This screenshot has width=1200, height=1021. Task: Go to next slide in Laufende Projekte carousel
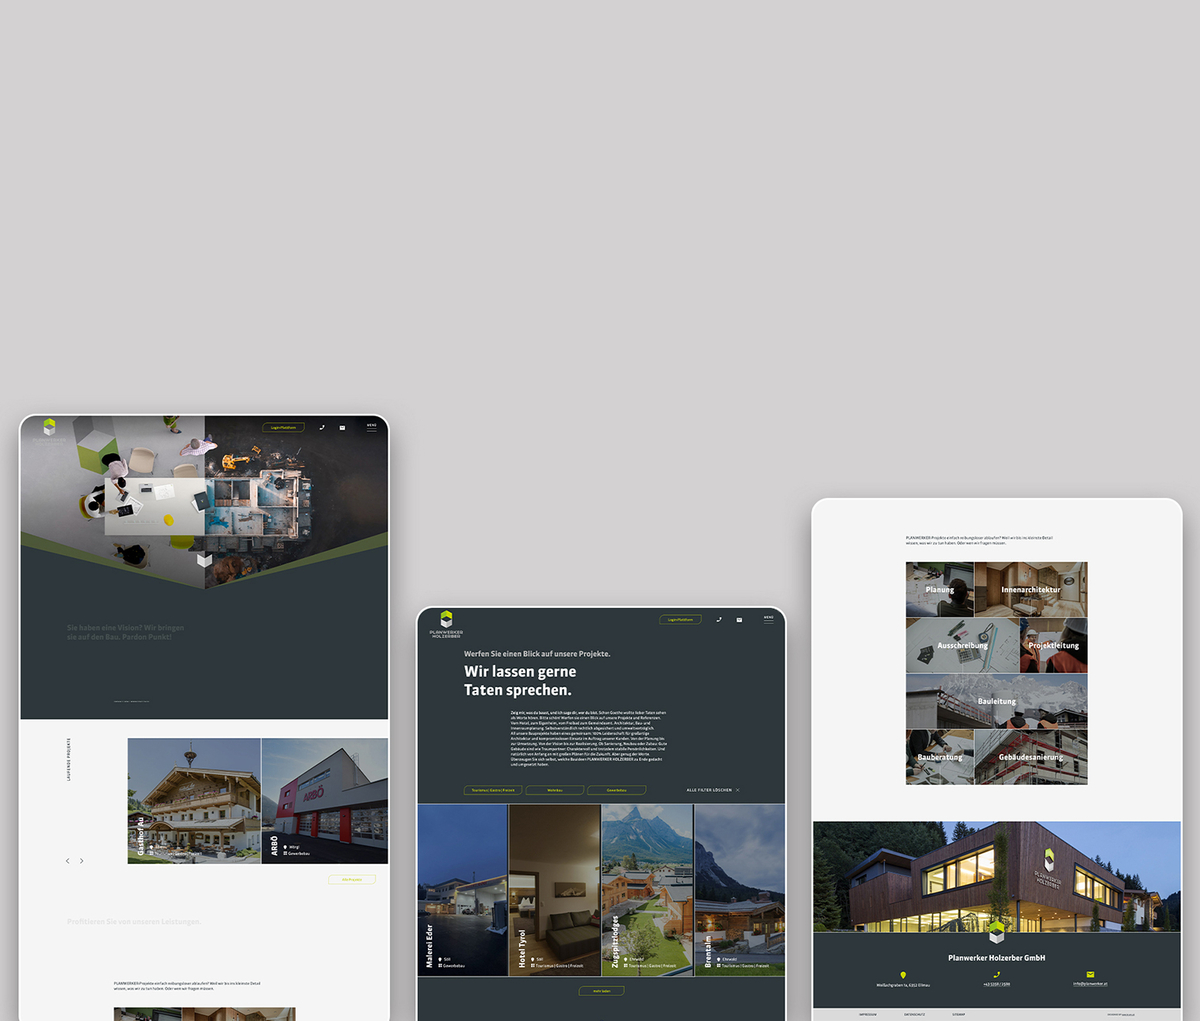[x=82, y=861]
